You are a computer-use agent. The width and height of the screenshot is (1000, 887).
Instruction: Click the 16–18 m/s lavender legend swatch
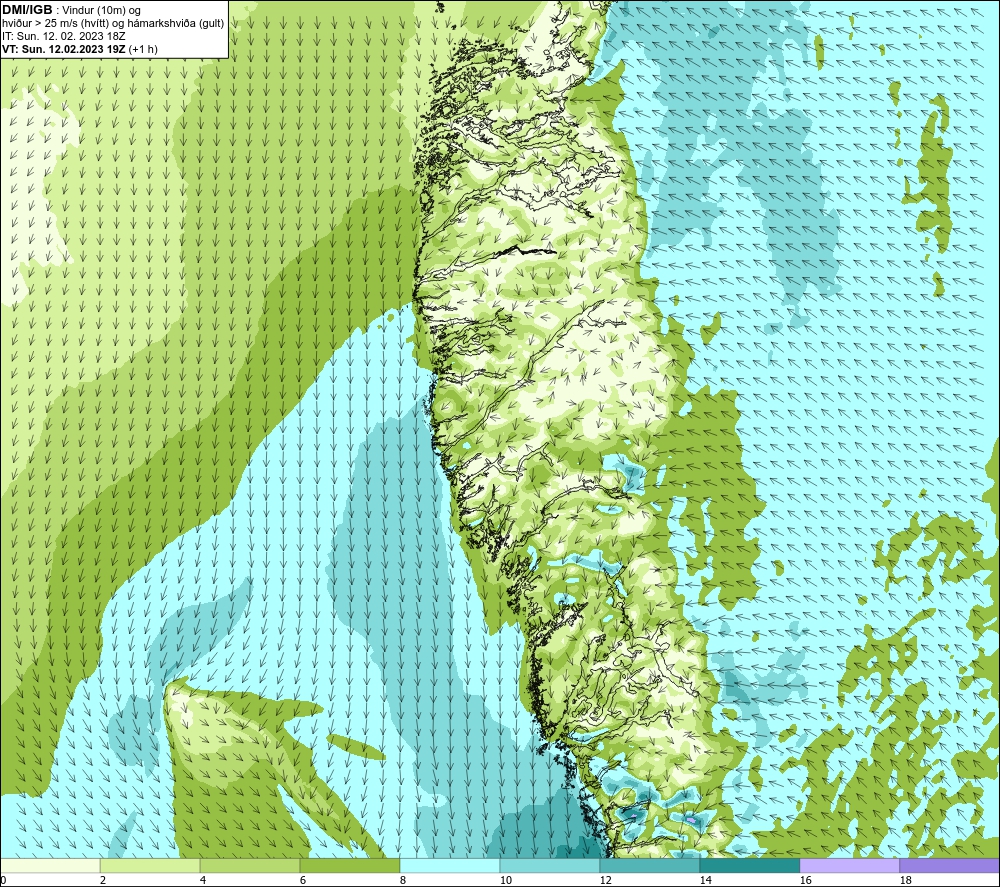[x=849, y=865]
